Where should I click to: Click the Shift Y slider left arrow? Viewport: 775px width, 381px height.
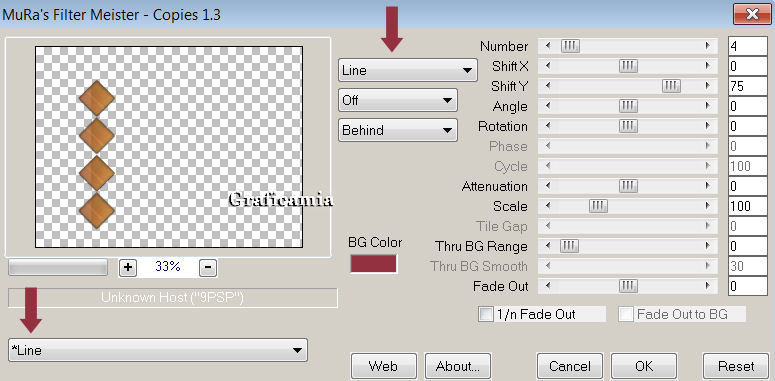(548, 86)
